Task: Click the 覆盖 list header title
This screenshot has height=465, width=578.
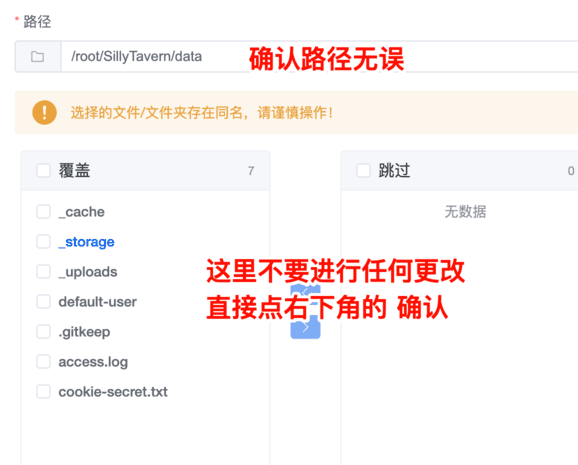Action: (74, 171)
